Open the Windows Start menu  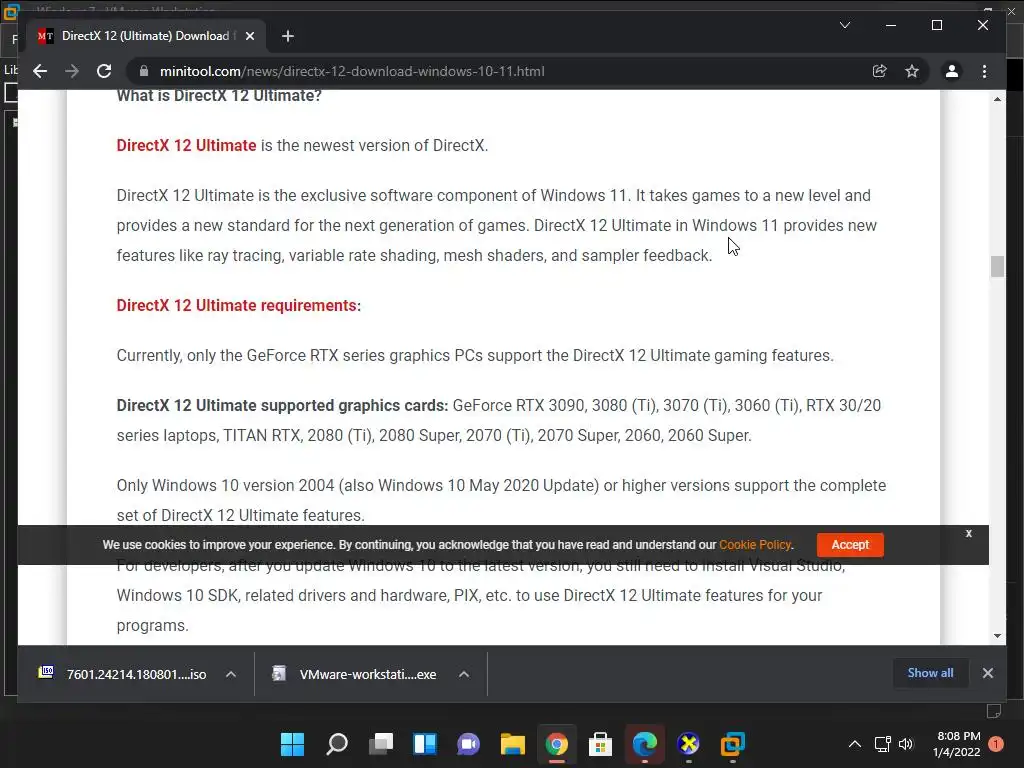pyautogui.click(x=293, y=744)
